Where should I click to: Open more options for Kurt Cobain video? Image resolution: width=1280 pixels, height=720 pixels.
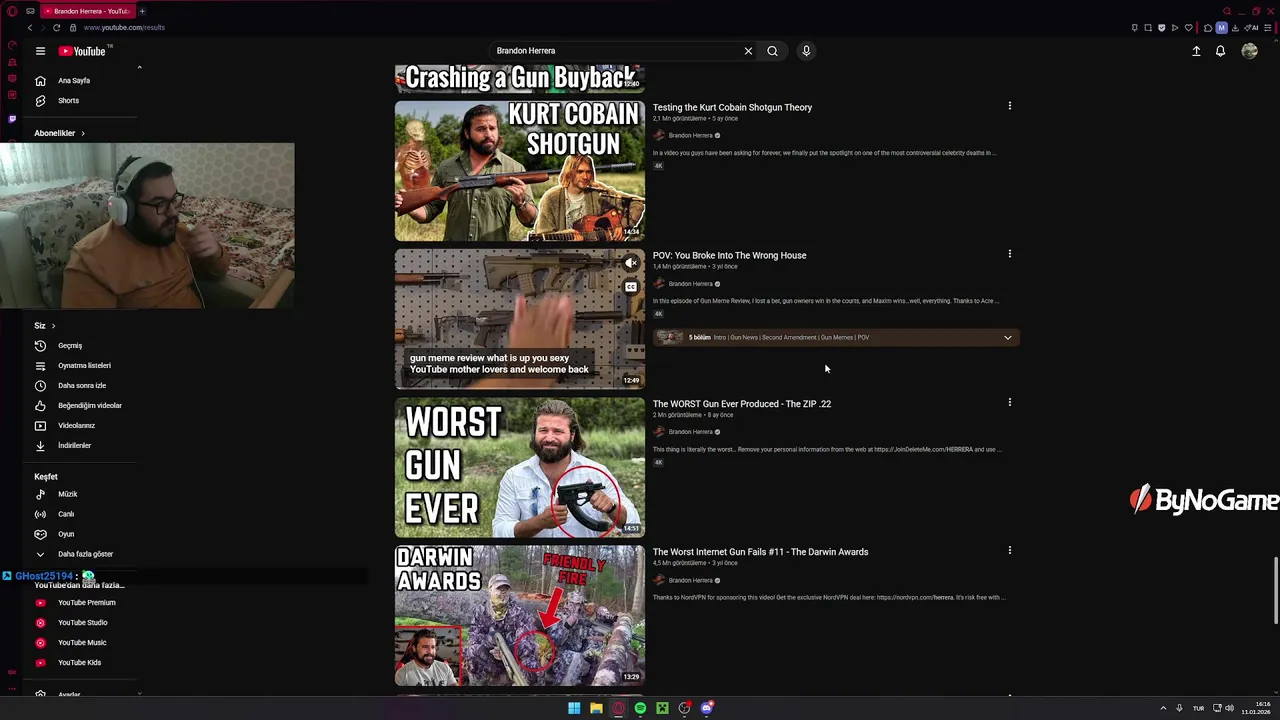coord(1009,106)
